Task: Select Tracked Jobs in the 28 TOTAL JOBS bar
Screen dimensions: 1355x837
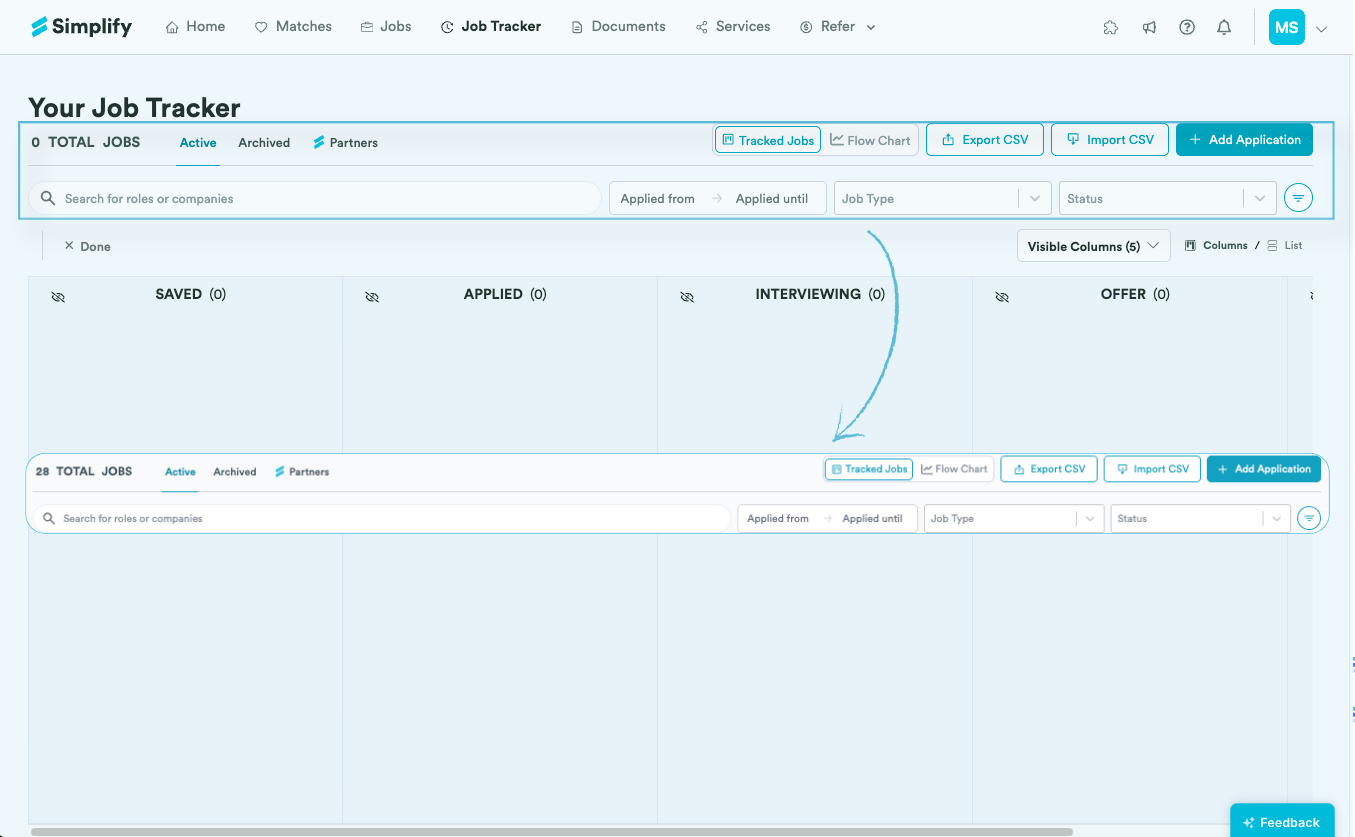Action: point(869,469)
